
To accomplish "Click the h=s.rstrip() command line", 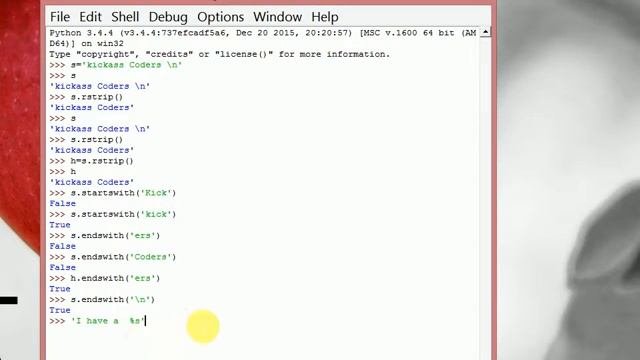I will coord(91,161).
